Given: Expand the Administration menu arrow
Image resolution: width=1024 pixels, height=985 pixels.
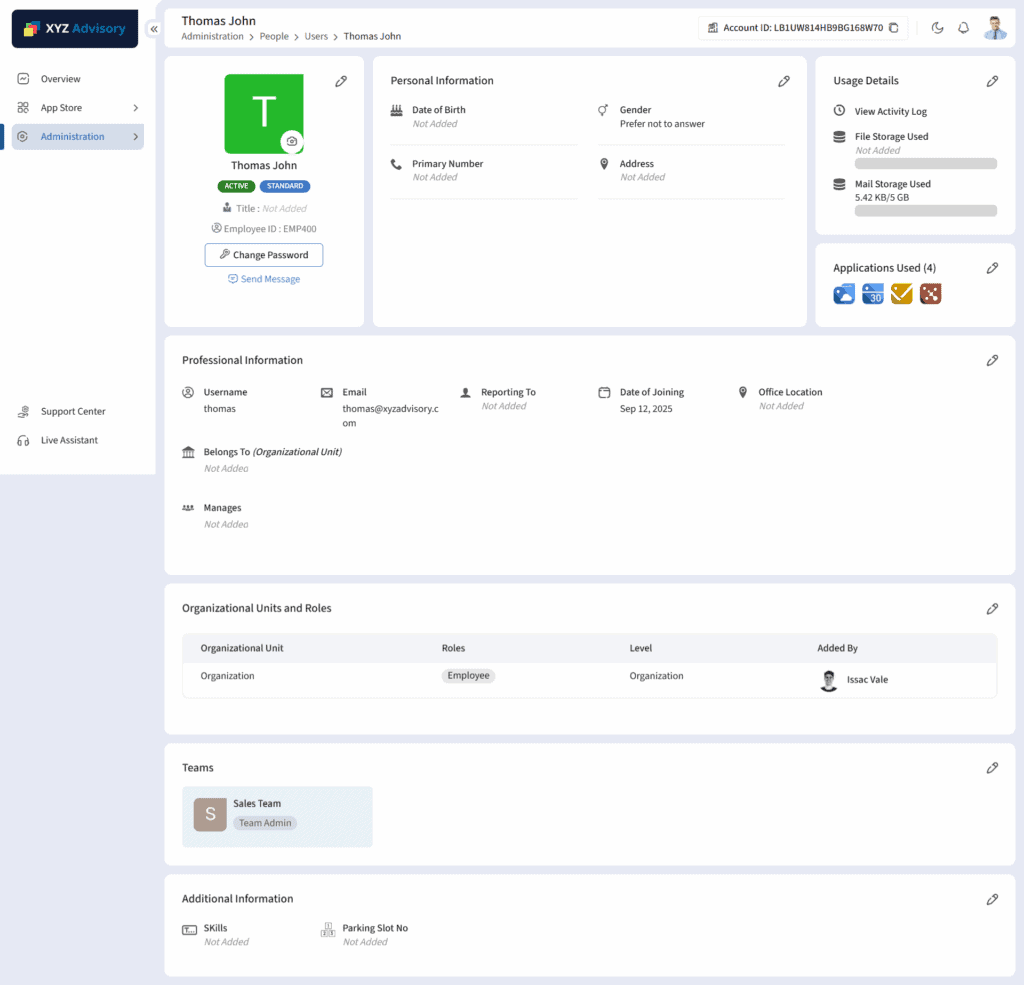Looking at the screenshot, I should (135, 137).
